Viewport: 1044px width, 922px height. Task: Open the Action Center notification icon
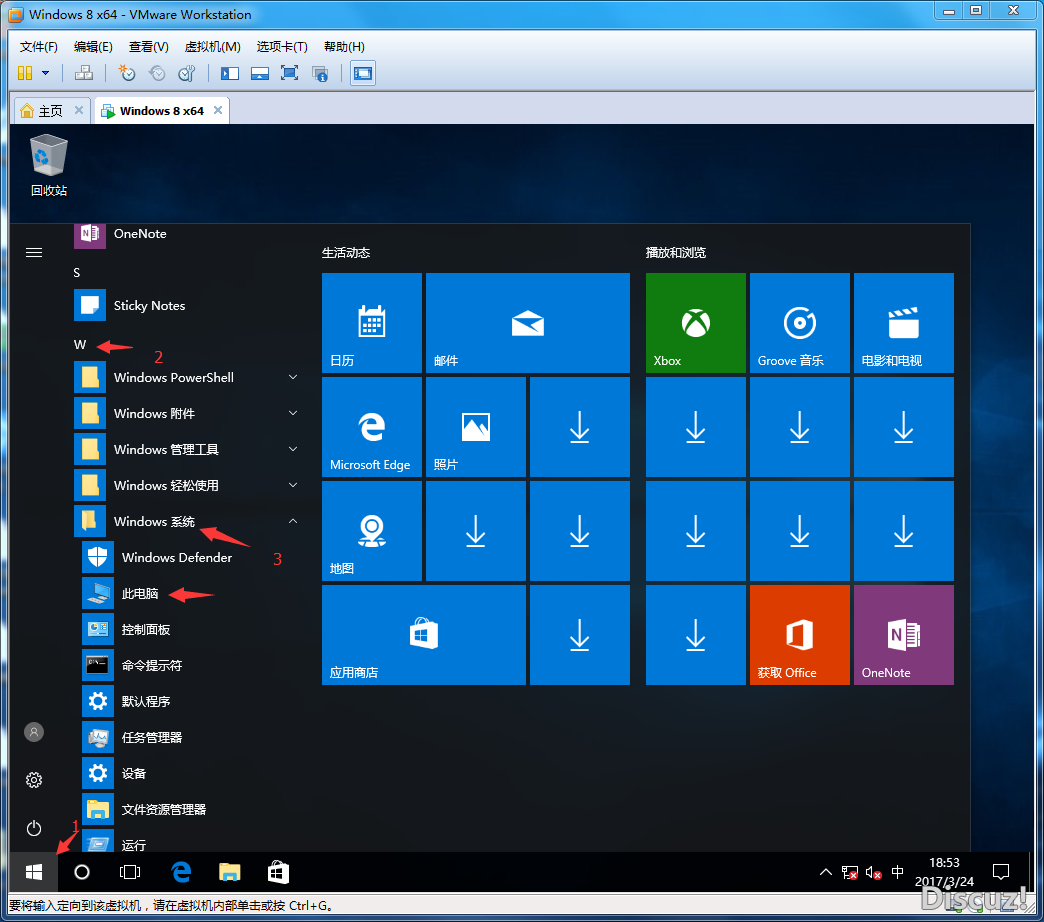[1001, 872]
